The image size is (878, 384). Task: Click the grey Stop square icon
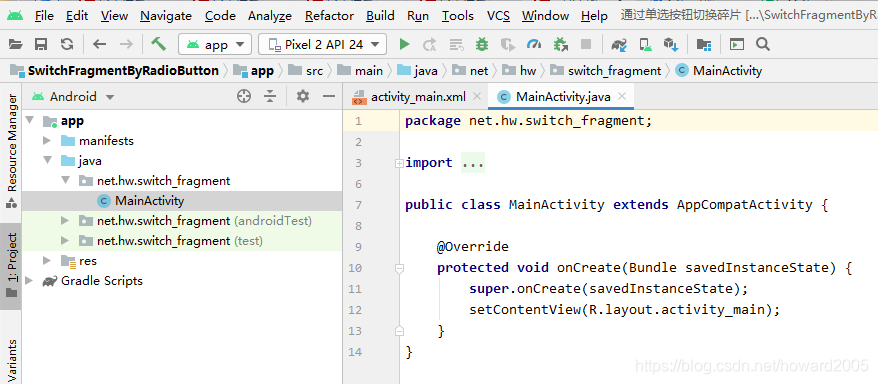click(x=586, y=44)
